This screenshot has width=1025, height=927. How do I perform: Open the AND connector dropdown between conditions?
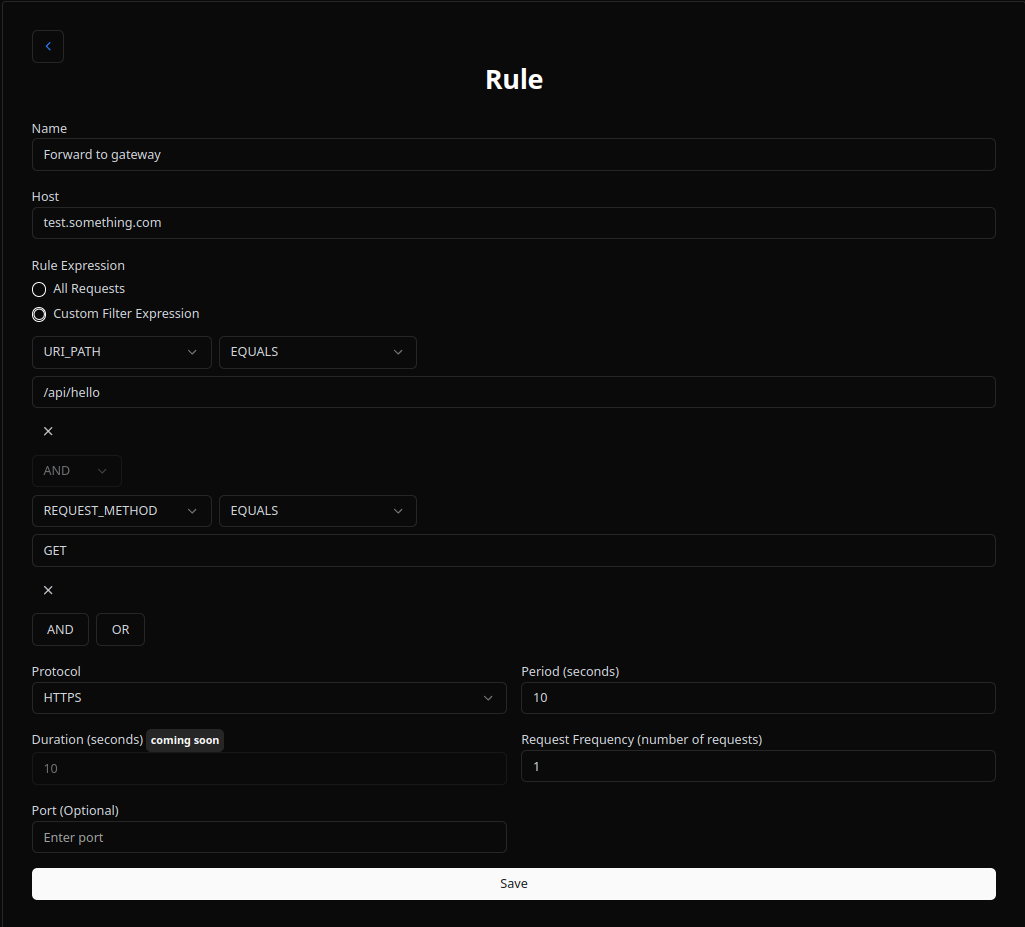[x=76, y=471]
